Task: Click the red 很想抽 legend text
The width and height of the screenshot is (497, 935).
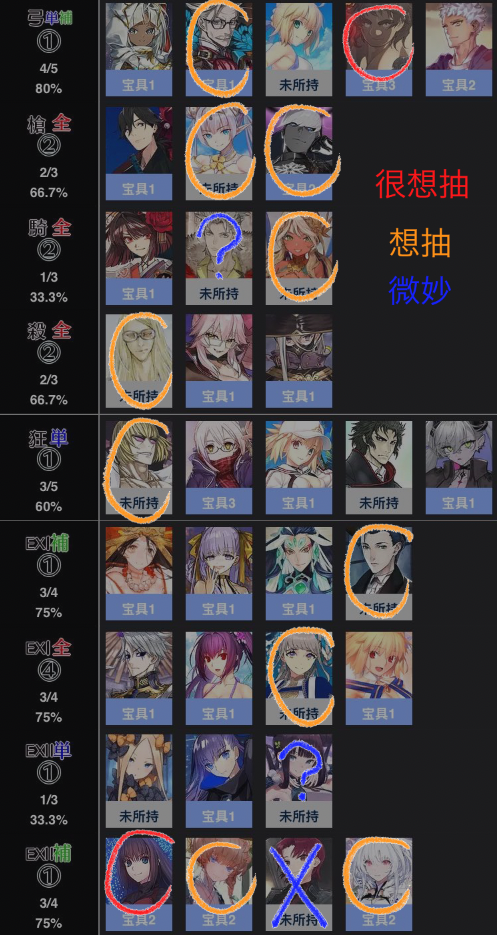Action: click(x=422, y=184)
